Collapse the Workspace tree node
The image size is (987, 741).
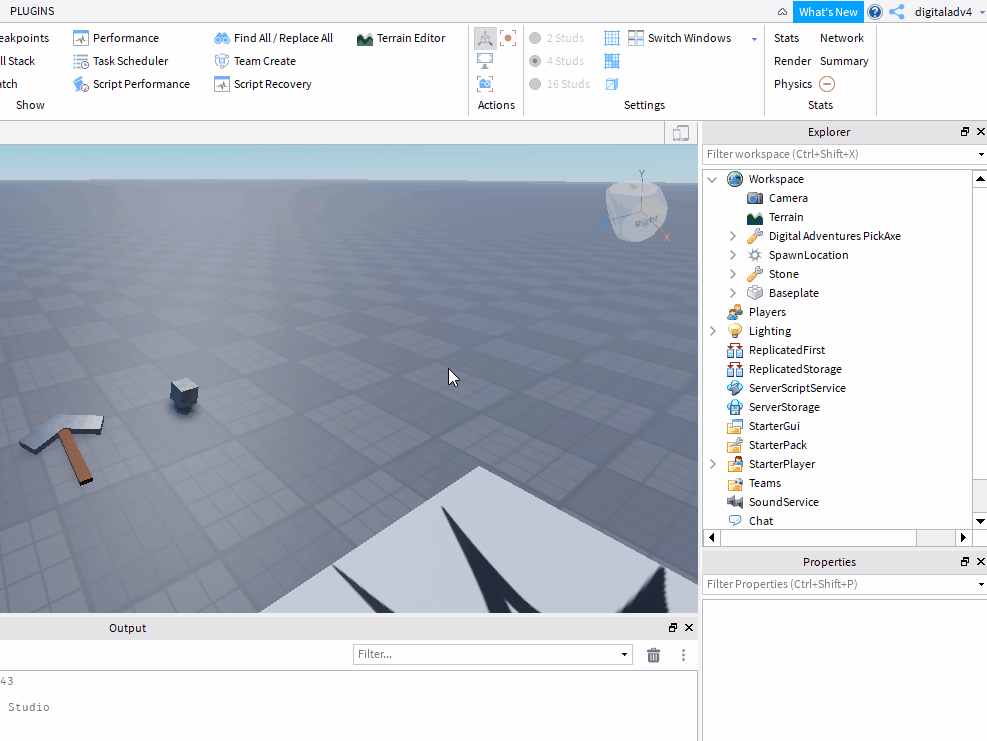713,179
